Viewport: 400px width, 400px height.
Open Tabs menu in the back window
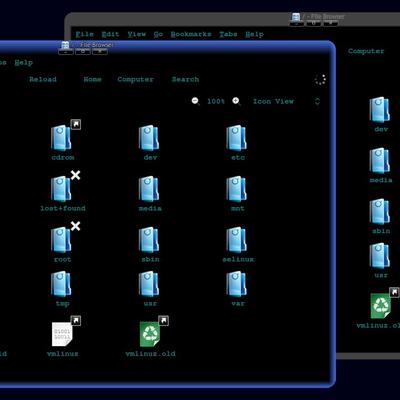coord(228,34)
